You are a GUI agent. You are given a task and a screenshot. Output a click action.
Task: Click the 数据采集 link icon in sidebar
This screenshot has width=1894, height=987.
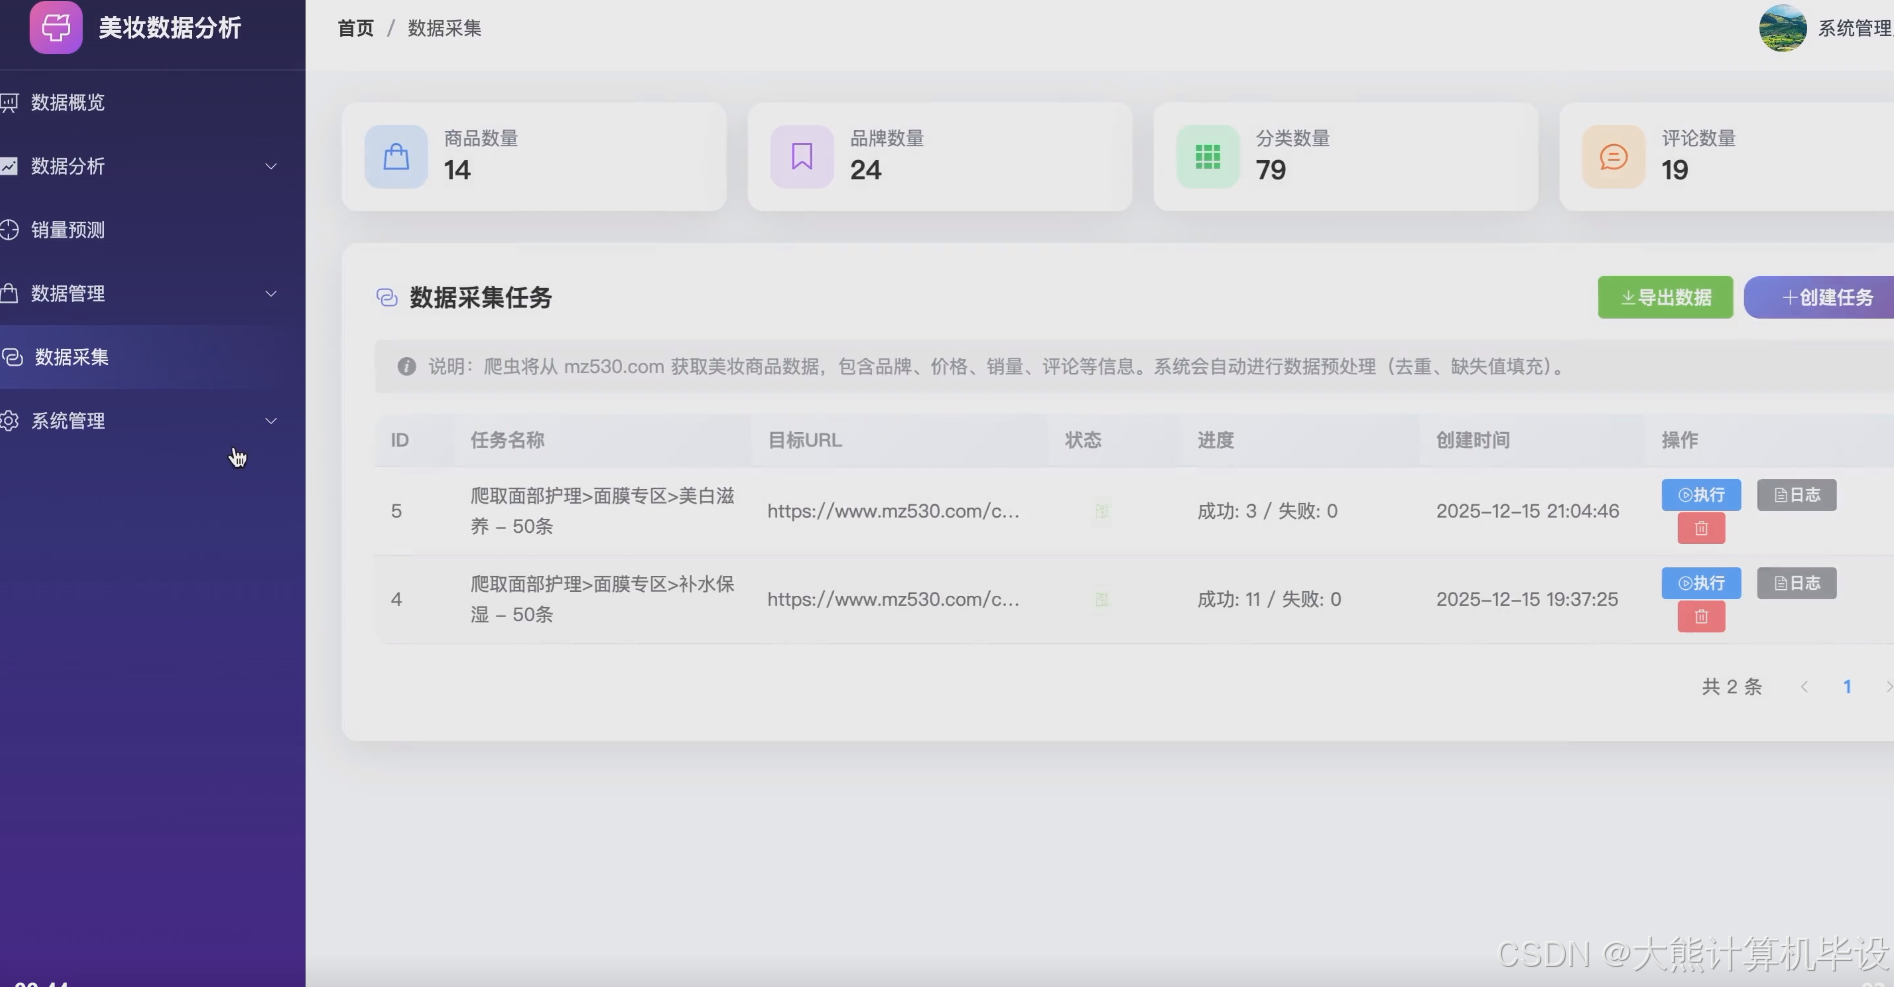(11, 357)
